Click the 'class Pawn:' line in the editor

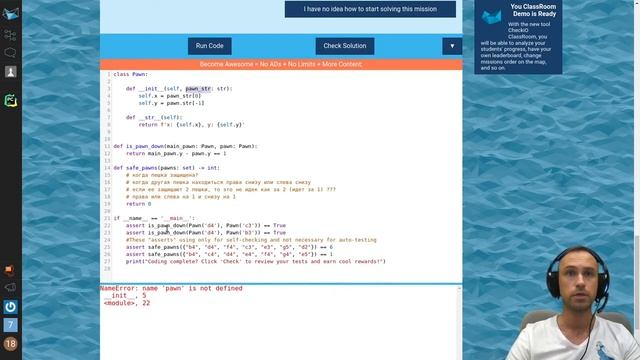coord(131,74)
